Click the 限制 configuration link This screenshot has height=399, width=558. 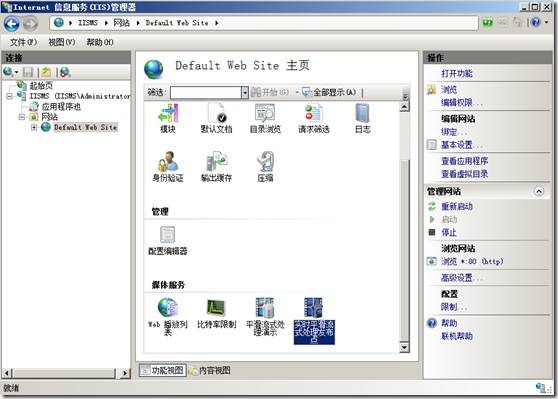click(x=454, y=307)
